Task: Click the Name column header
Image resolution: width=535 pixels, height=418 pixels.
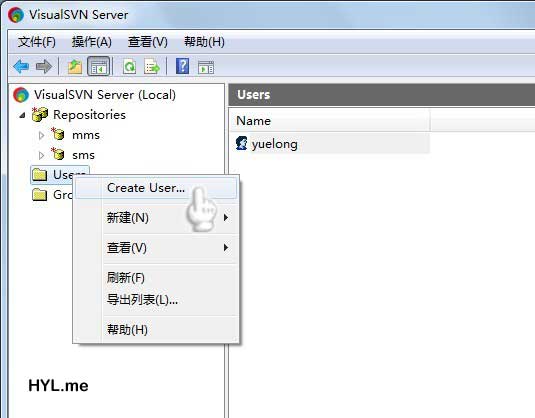Action: tap(330, 120)
